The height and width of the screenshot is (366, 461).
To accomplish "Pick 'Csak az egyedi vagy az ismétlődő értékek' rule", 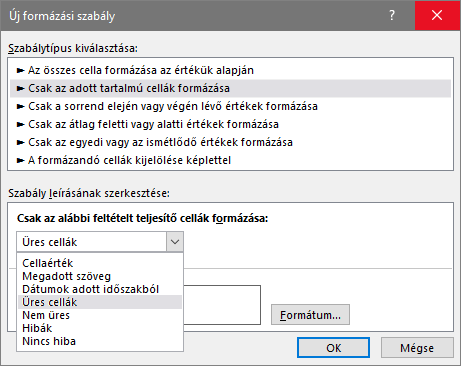I will (230, 142).
